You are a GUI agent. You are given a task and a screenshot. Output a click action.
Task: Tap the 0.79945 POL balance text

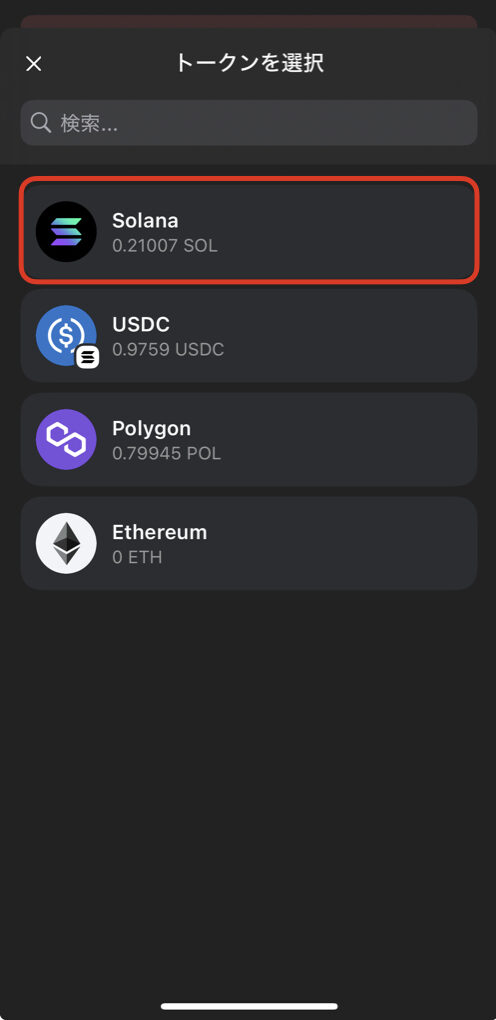(167, 453)
